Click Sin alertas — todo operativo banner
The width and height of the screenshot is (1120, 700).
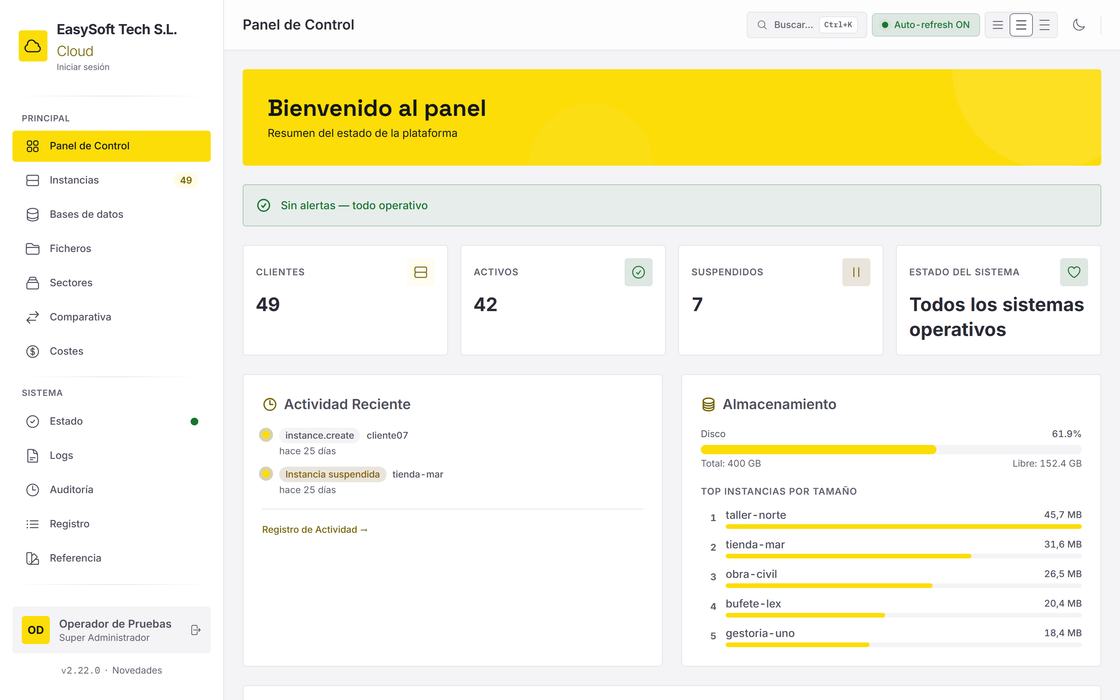coord(671,206)
